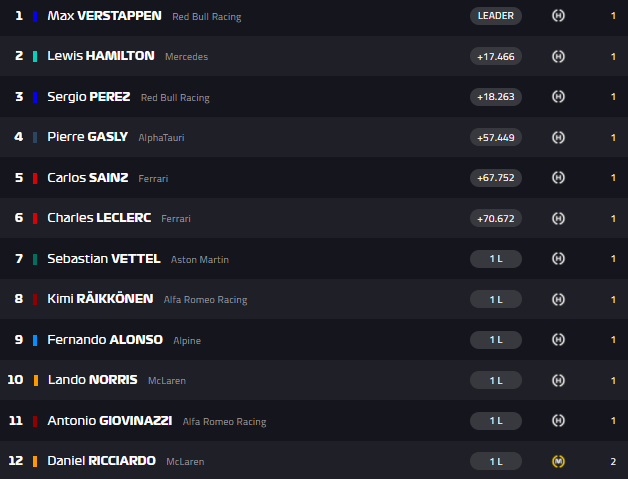Open Antonio Giovinazzi's driver entry
Image resolution: width=628 pixels, height=479 pixels.
(x=109, y=421)
